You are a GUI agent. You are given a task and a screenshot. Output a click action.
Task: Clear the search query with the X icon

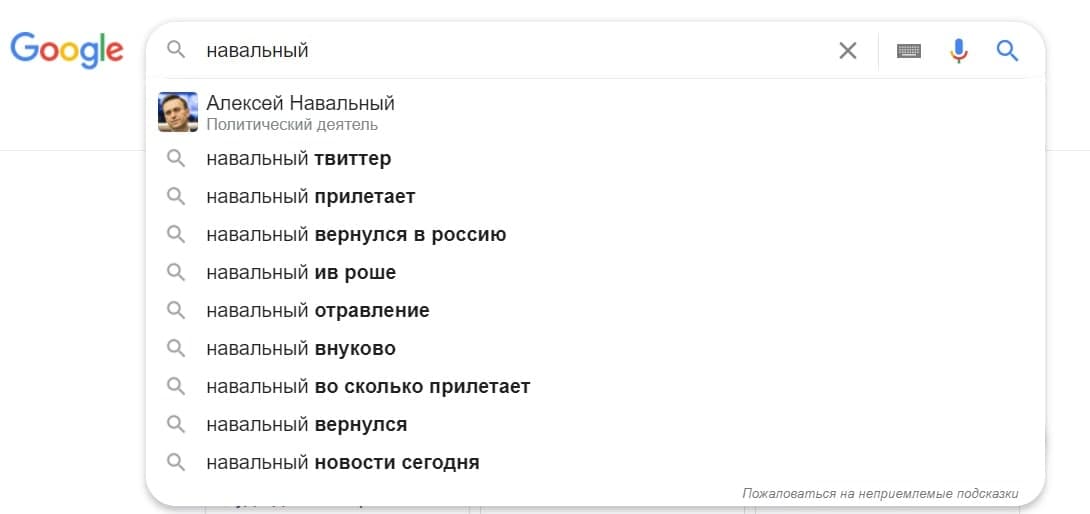coord(847,51)
